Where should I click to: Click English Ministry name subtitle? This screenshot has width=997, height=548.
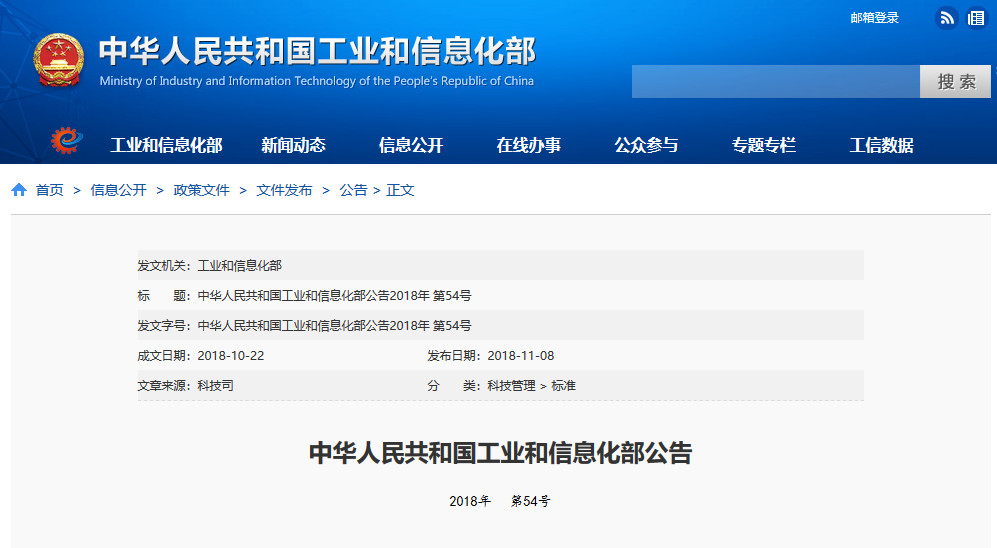point(317,81)
